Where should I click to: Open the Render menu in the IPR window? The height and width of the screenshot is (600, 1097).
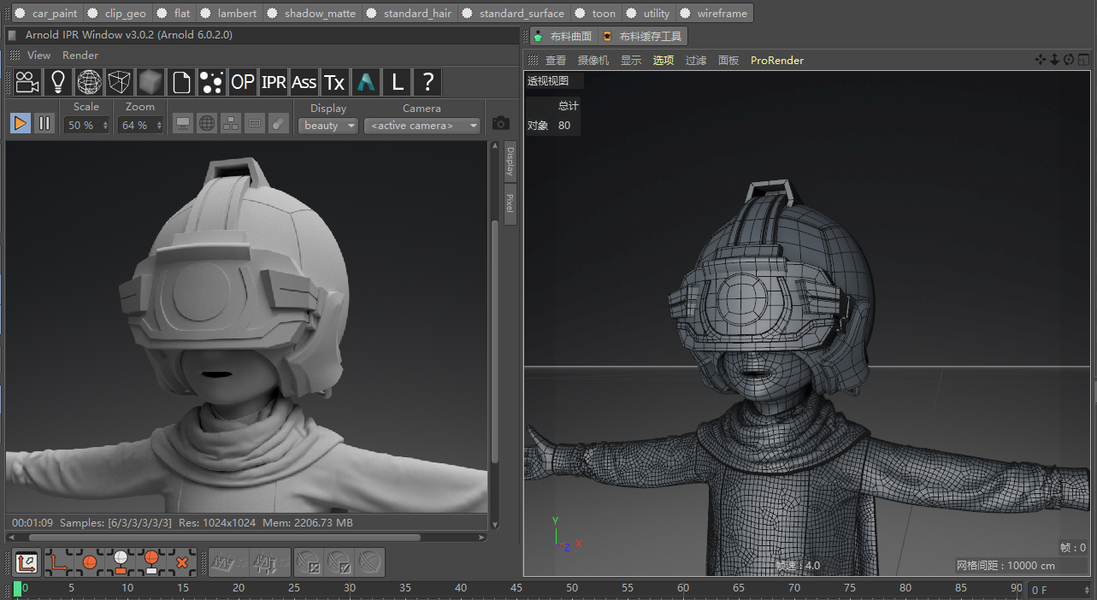(x=80, y=55)
